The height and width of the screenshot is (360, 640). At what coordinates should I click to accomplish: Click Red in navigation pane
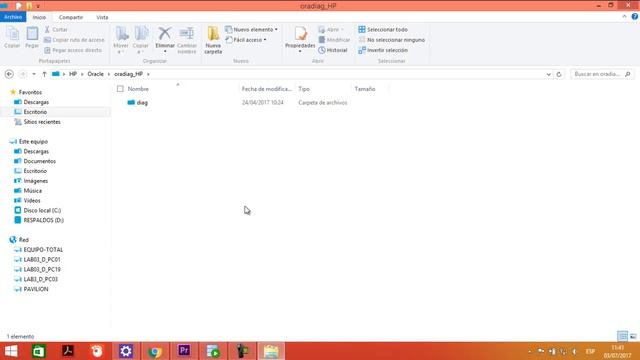click(x=24, y=240)
